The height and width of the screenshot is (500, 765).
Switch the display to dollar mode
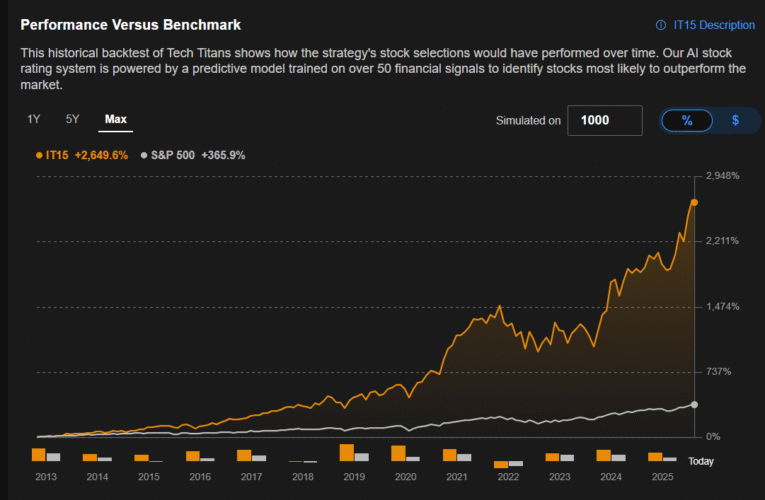[x=735, y=120]
